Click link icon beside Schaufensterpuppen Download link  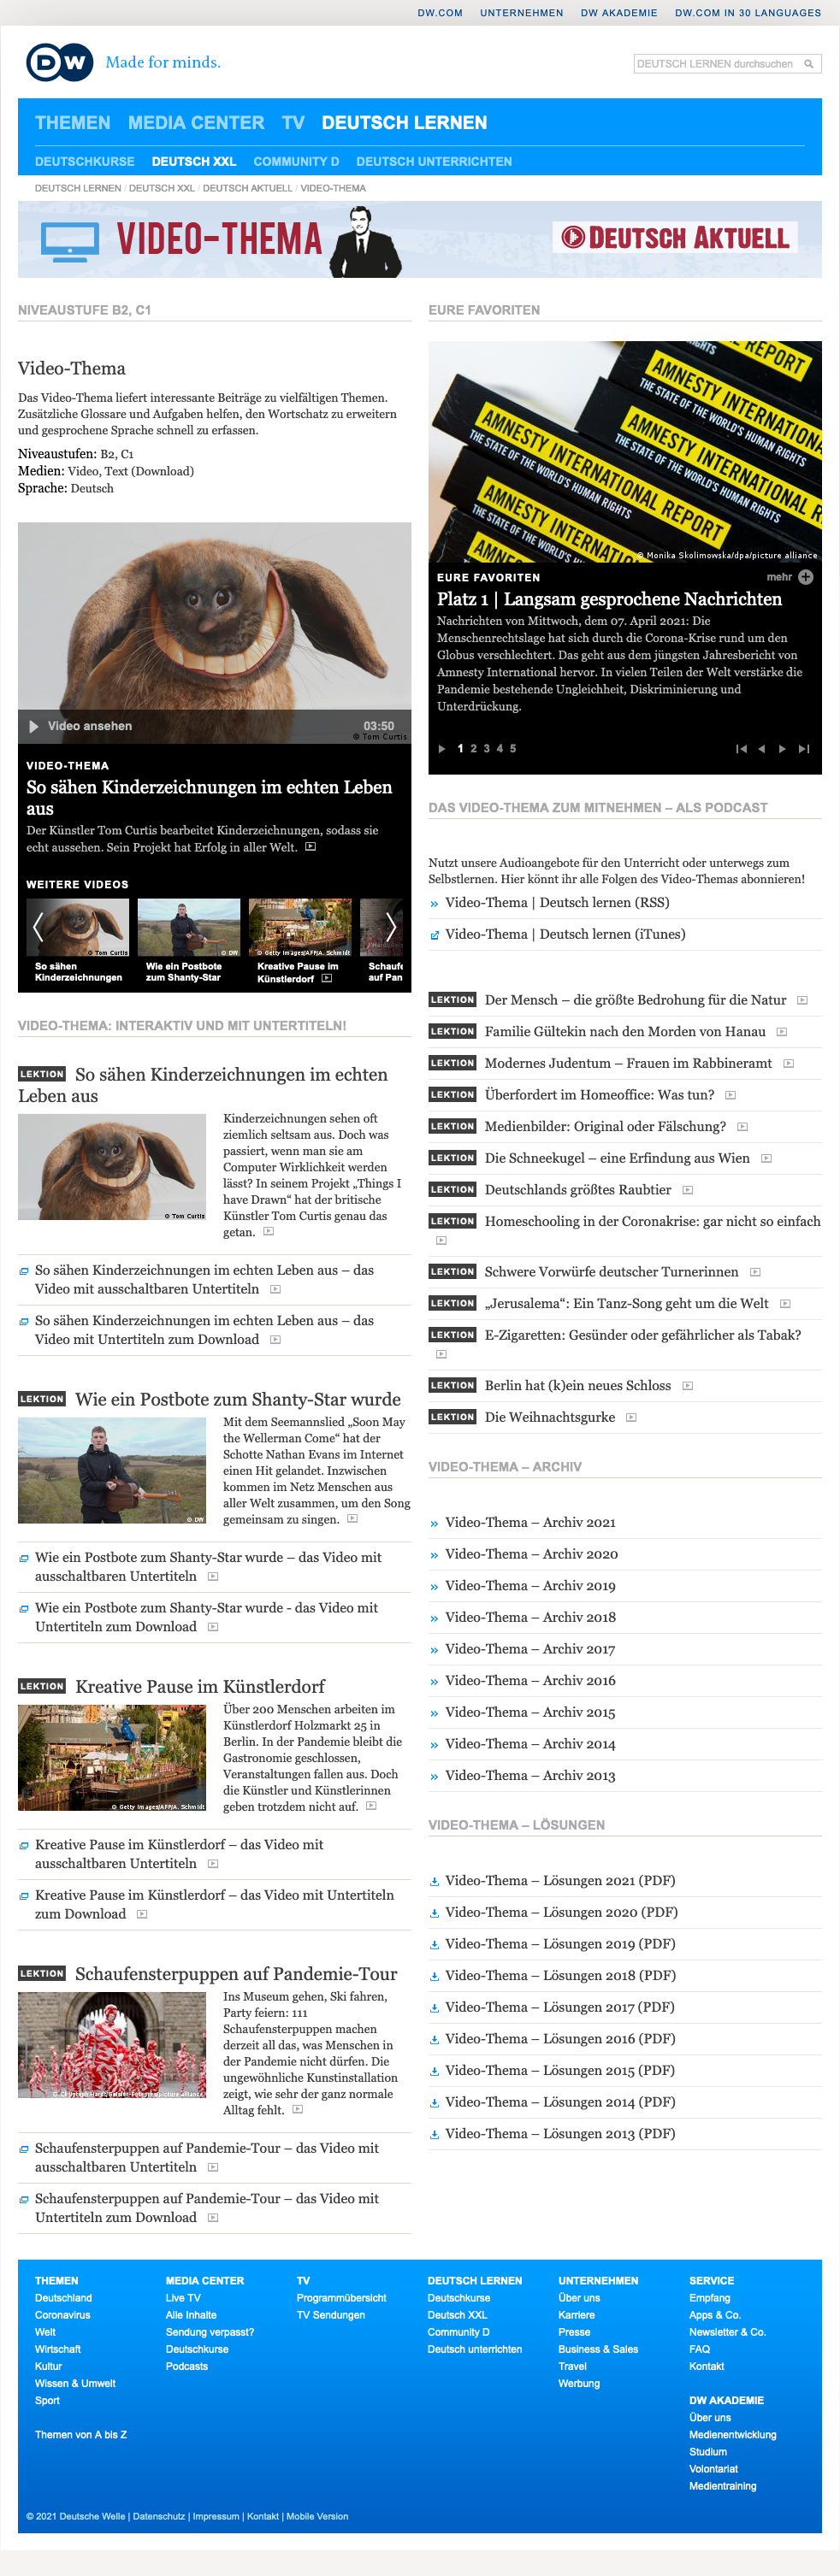click(24, 2200)
